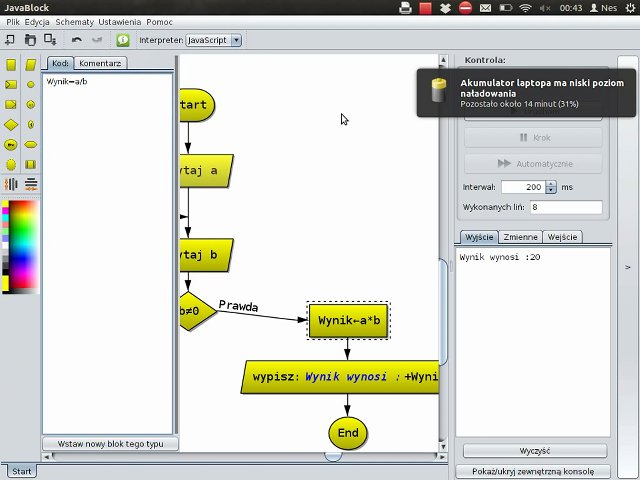The height and width of the screenshot is (480, 640).
Task: Select the large labeled circle block shape
Action: pyautogui.click(x=11, y=144)
